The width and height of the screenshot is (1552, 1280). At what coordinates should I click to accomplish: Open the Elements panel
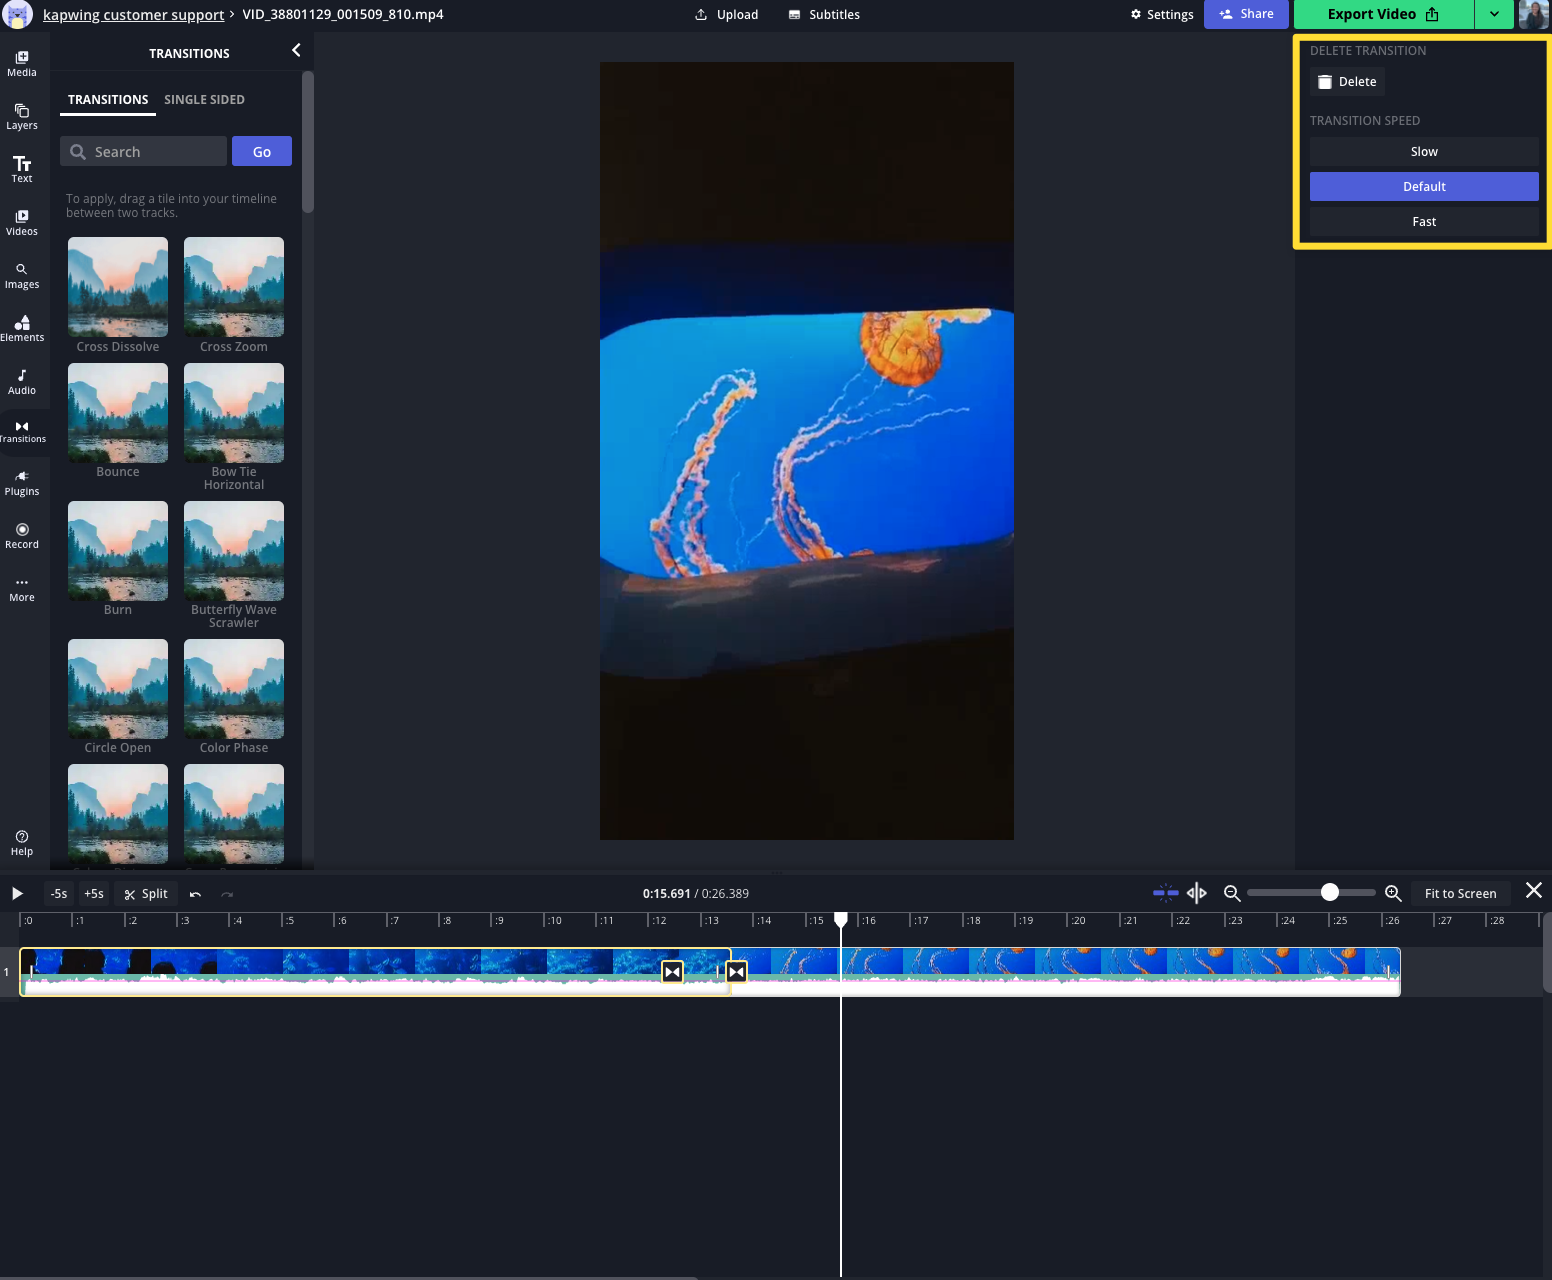22,328
